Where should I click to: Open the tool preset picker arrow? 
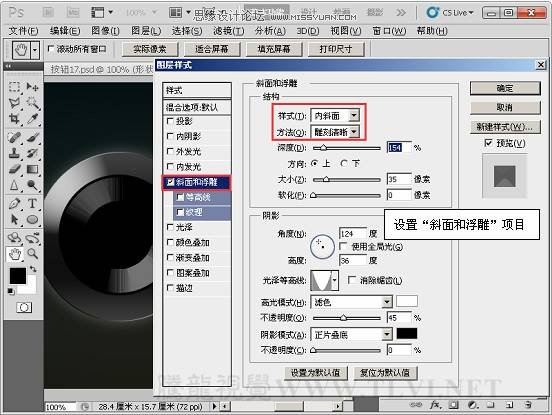34,50
